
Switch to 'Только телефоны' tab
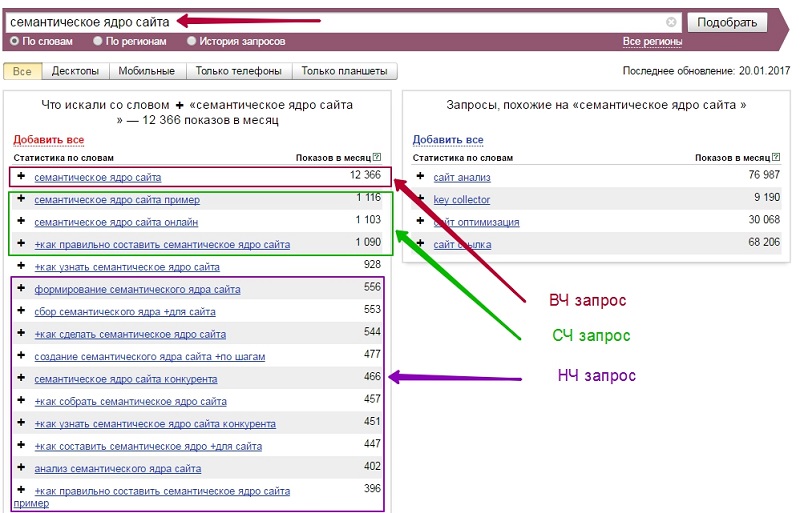point(239,71)
